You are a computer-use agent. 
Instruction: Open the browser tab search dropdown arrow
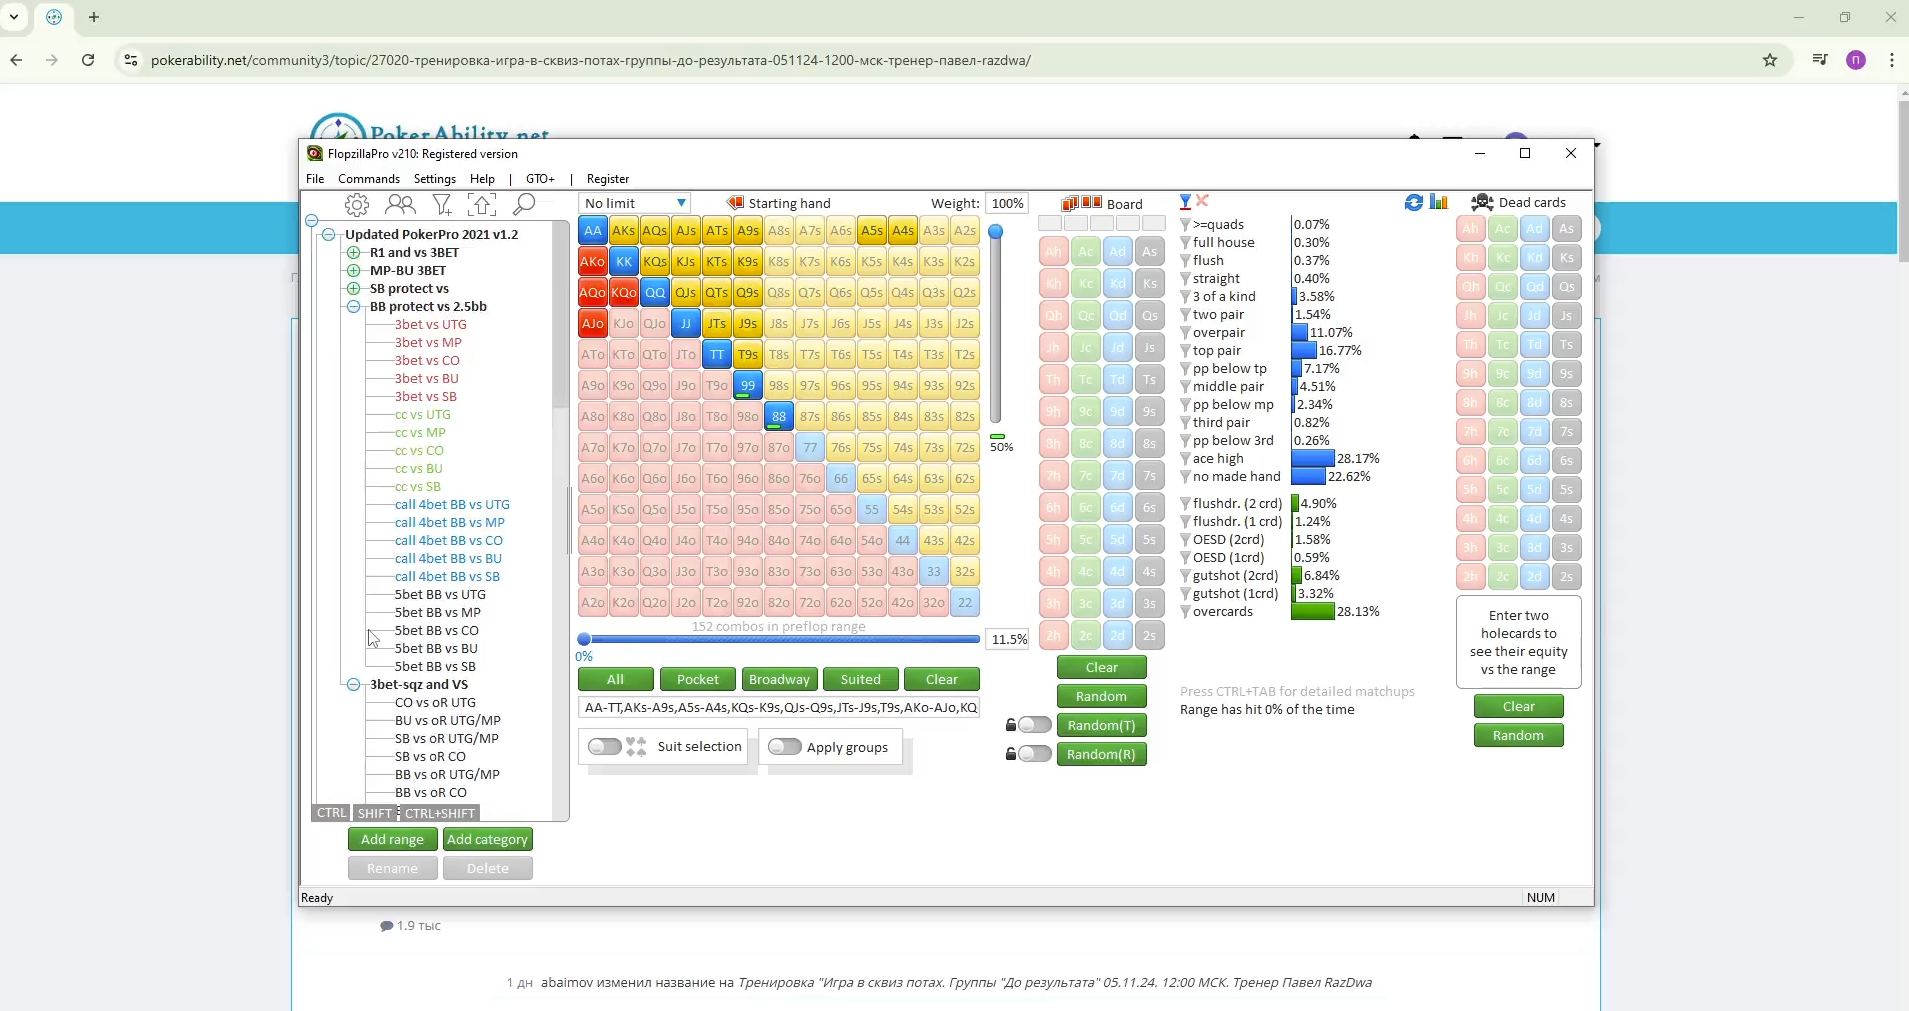(14, 17)
